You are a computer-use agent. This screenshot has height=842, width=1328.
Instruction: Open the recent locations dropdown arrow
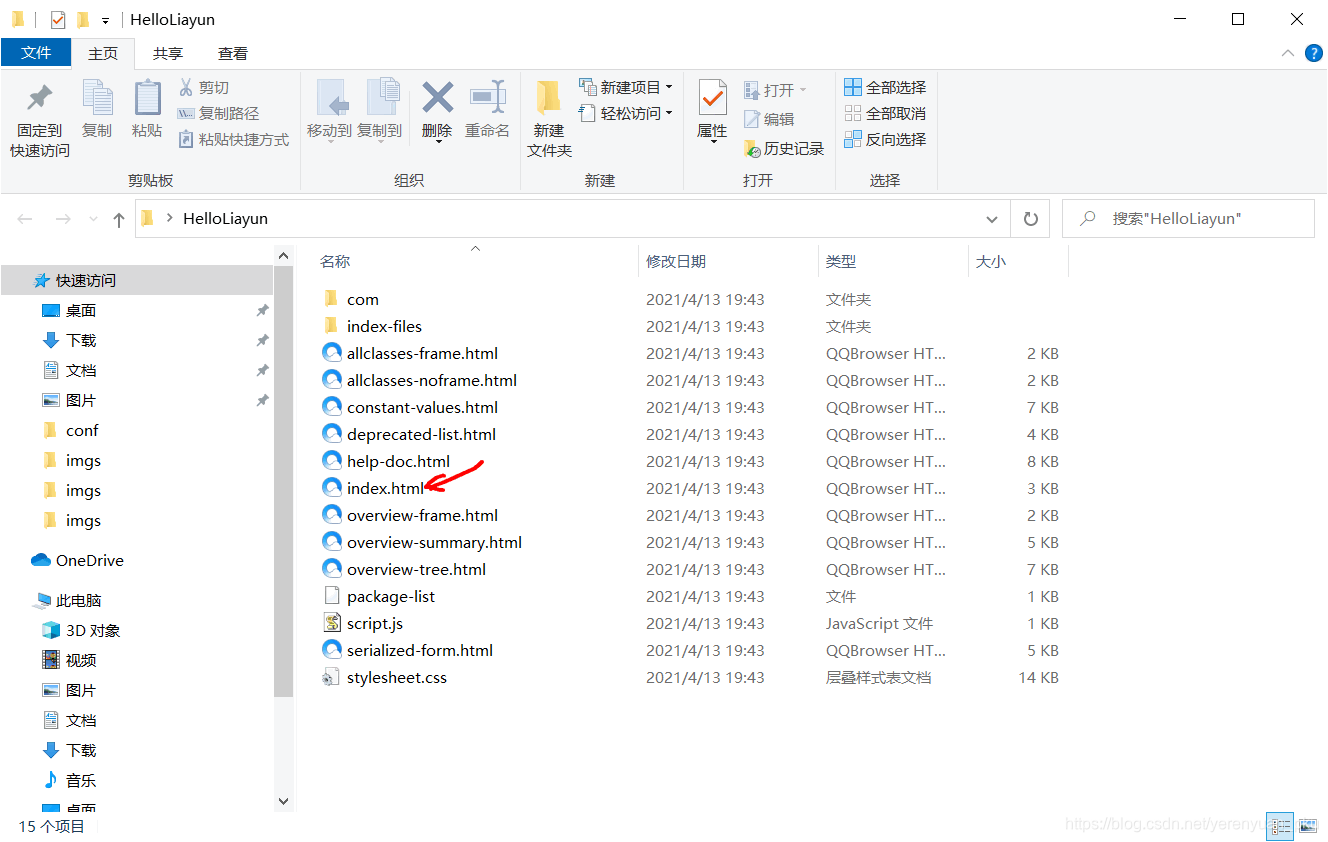tap(94, 219)
